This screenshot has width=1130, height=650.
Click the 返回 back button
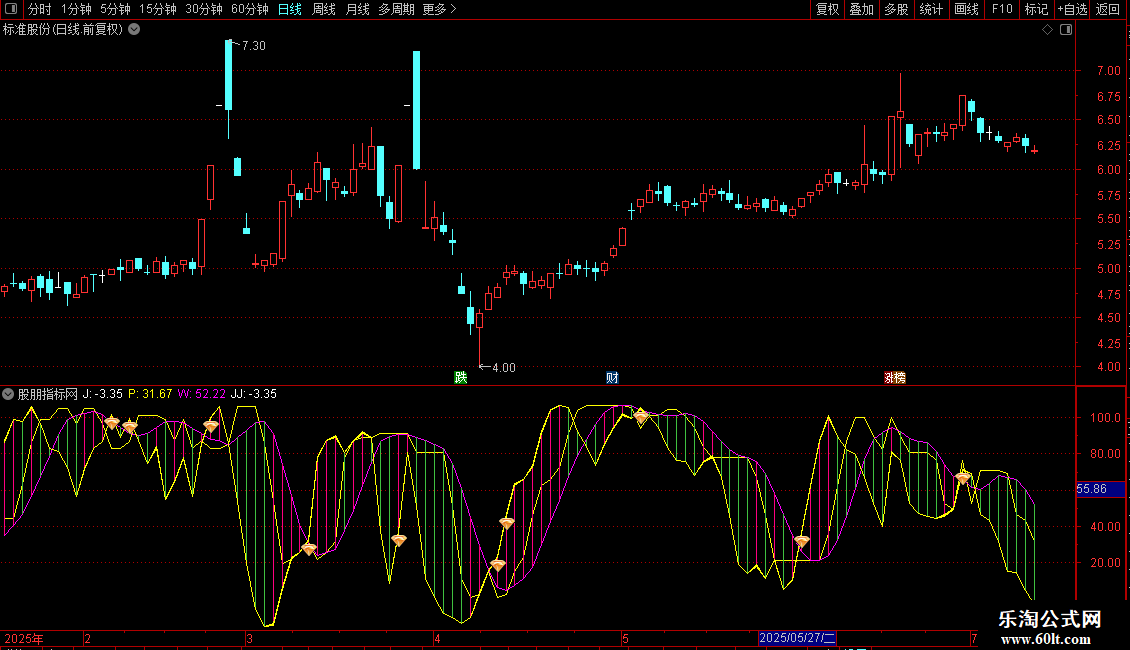1108,9
